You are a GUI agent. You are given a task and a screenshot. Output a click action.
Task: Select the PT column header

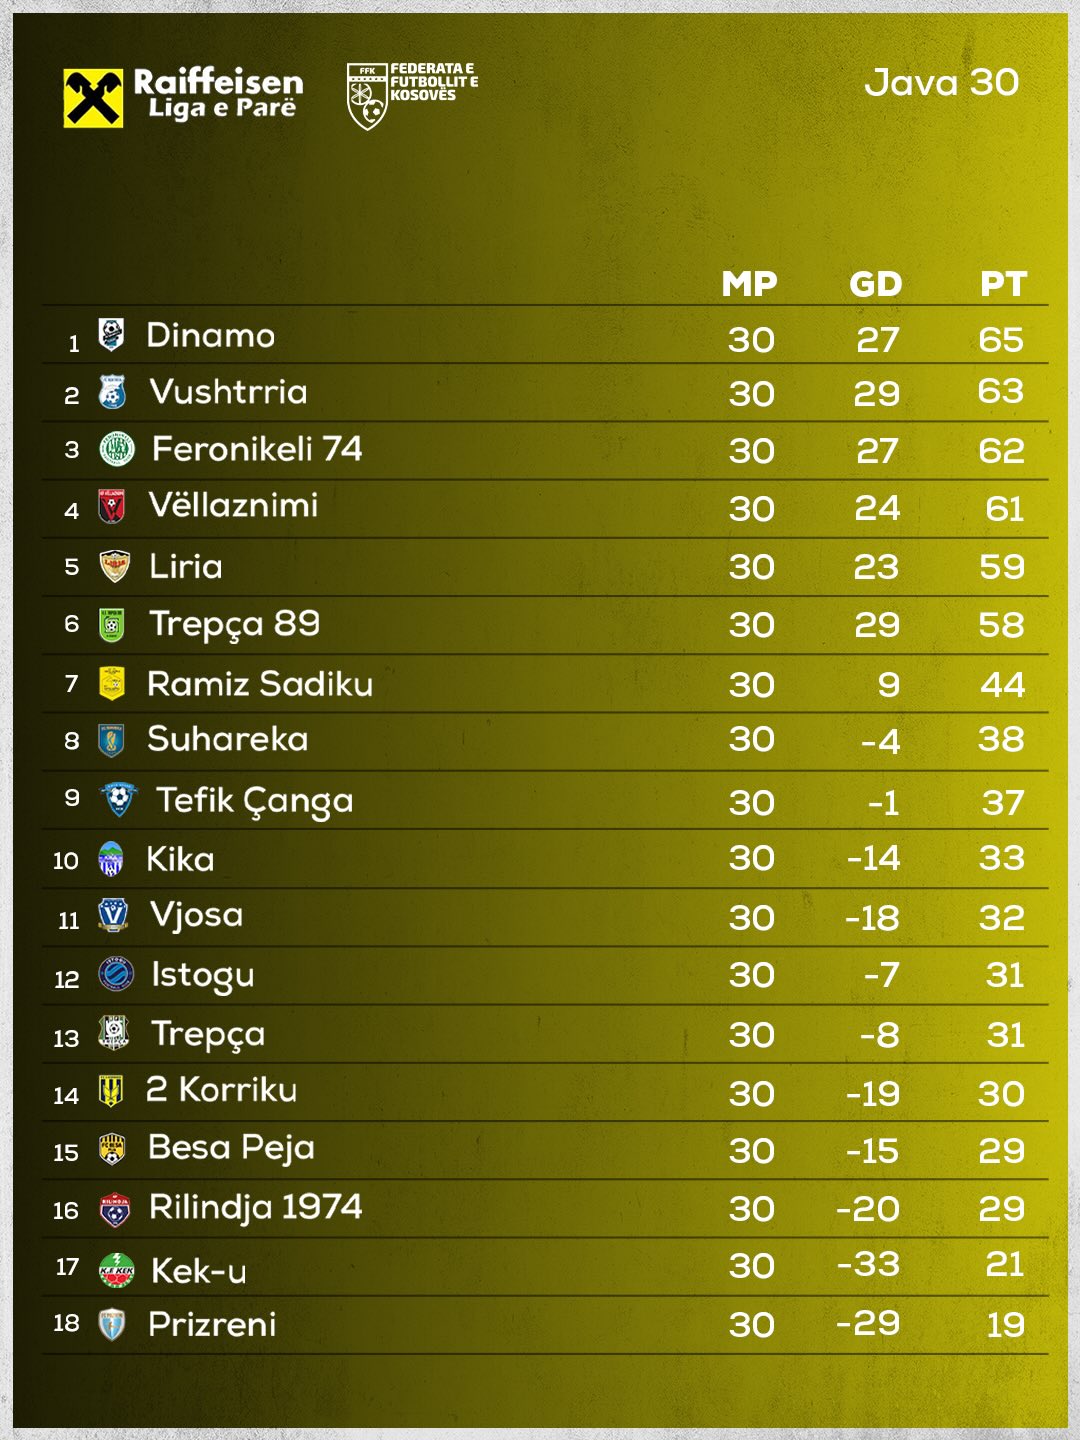(1002, 284)
